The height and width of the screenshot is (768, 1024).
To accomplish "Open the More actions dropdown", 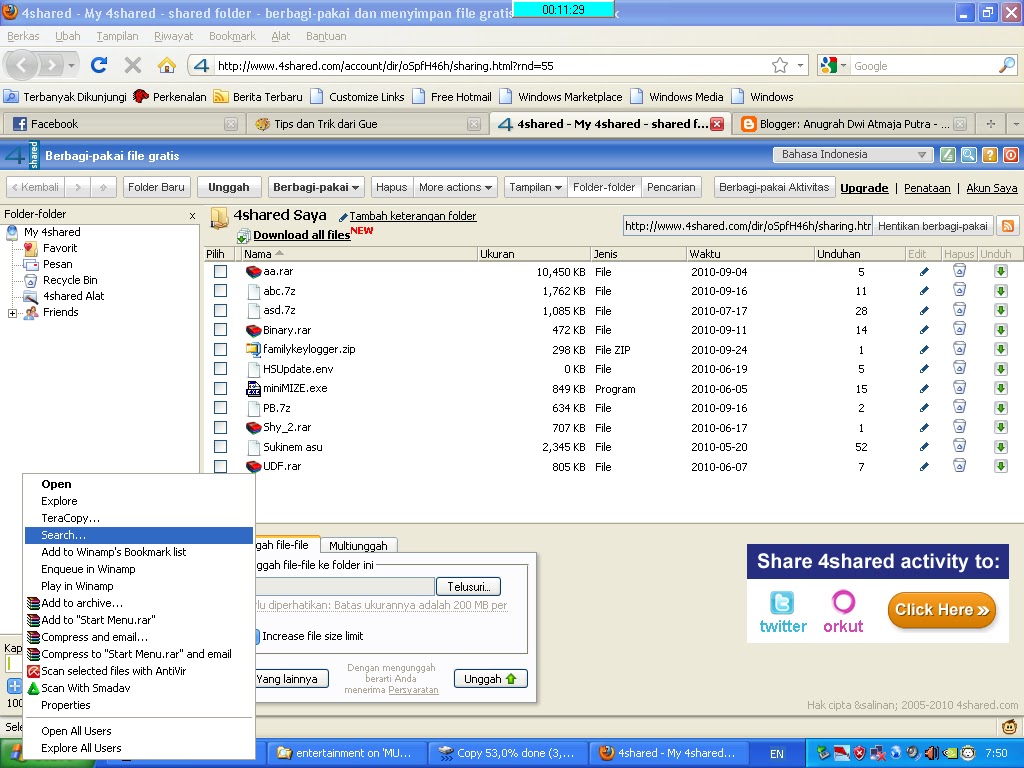I will (x=455, y=187).
